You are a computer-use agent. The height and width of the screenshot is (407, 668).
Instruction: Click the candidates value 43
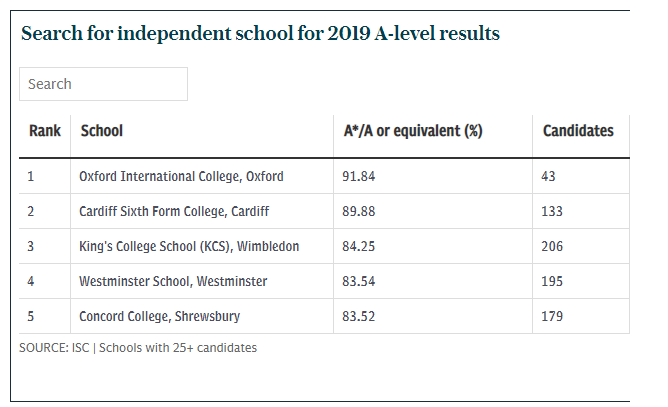pos(548,176)
